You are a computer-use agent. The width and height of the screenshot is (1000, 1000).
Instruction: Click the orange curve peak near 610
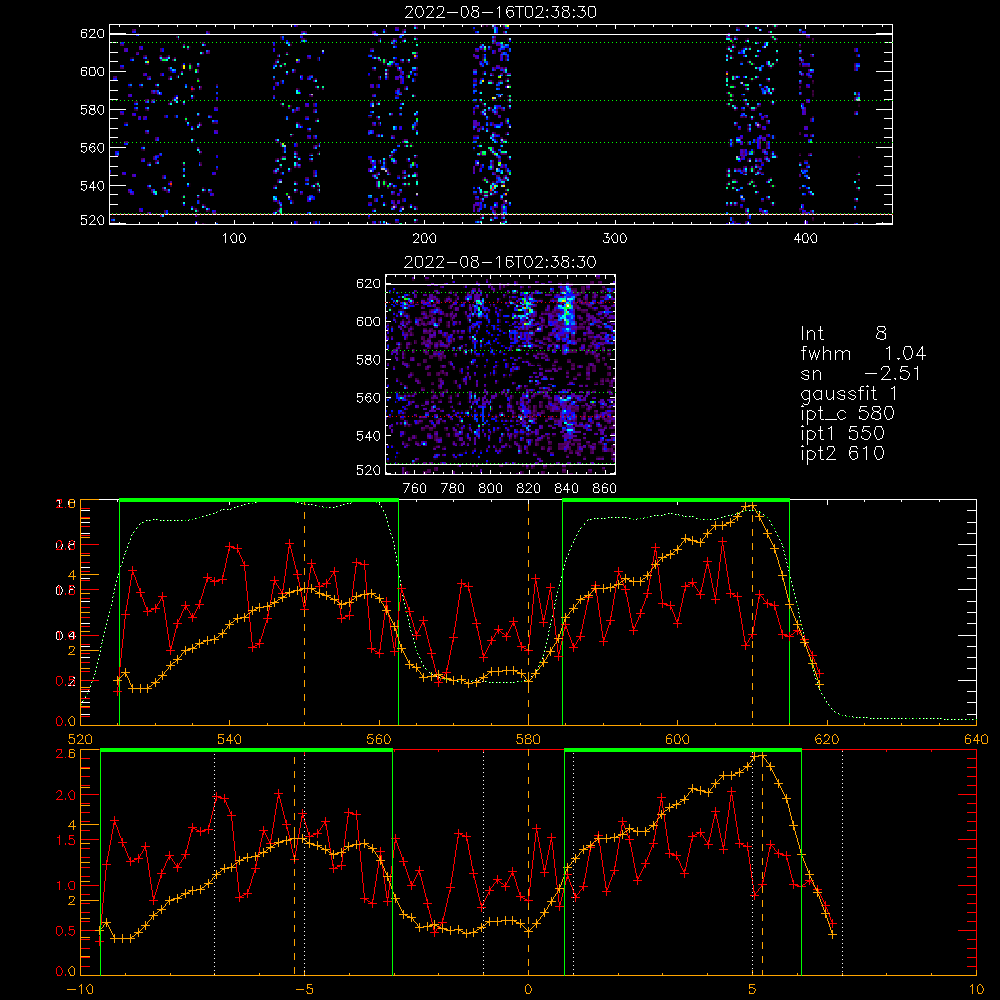point(751,506)
